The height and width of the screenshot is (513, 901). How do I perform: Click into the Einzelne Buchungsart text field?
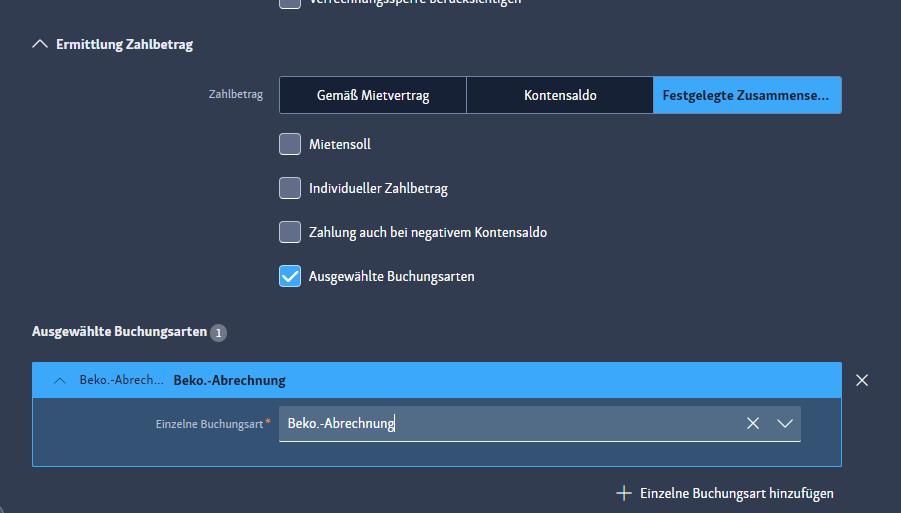point(500,423)
